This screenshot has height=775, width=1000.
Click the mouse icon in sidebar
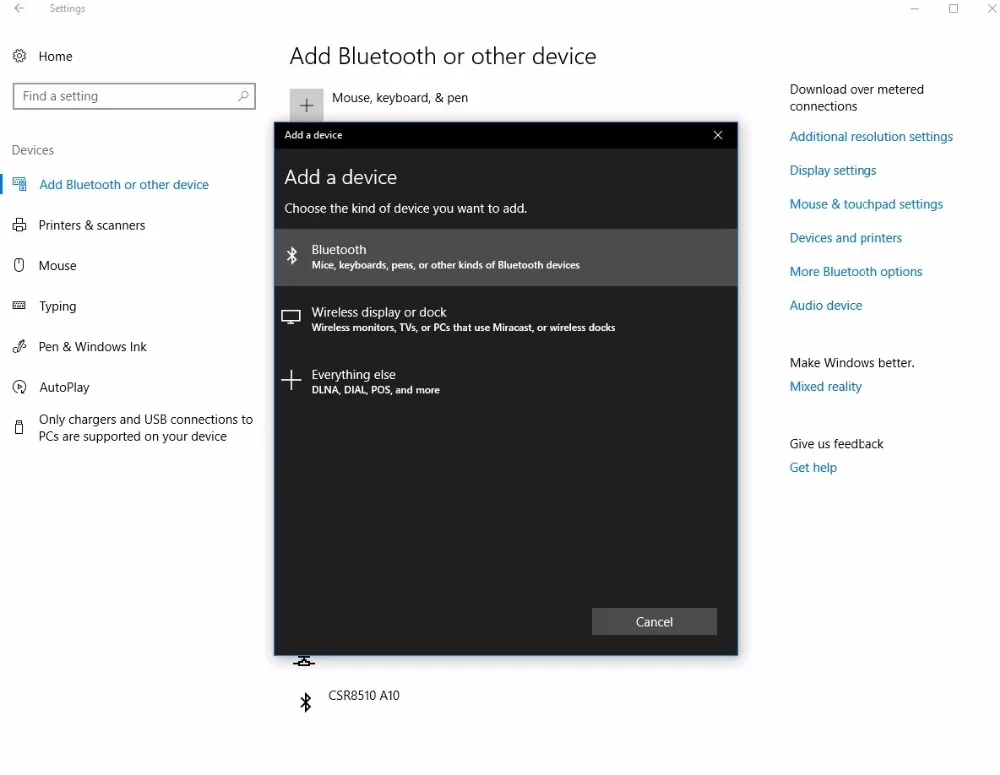pyautogui.click(x=20, y=265)
